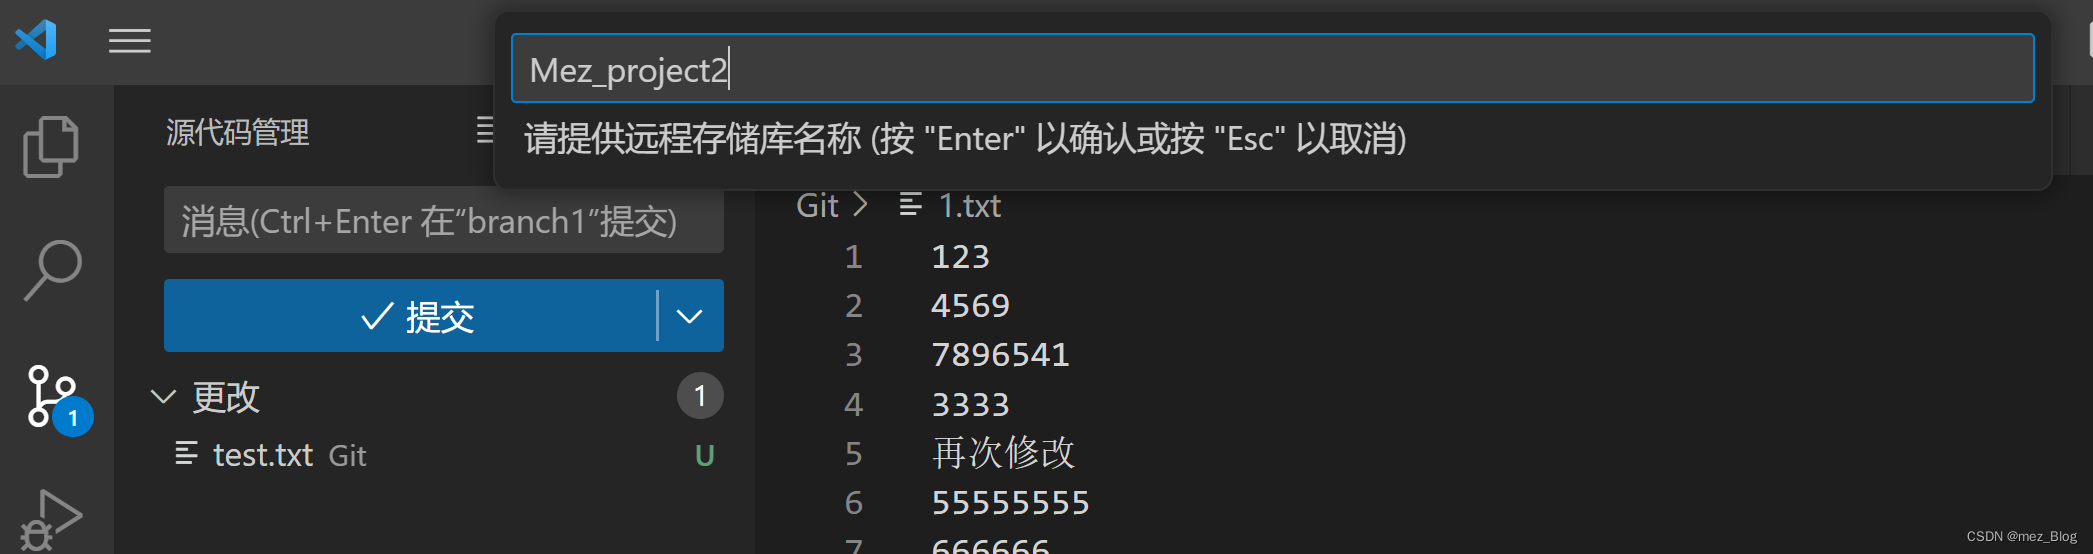Click the view-as-list icon beside 源代码管理
This screenshot has width=2093, height=554.
(485, 130)
